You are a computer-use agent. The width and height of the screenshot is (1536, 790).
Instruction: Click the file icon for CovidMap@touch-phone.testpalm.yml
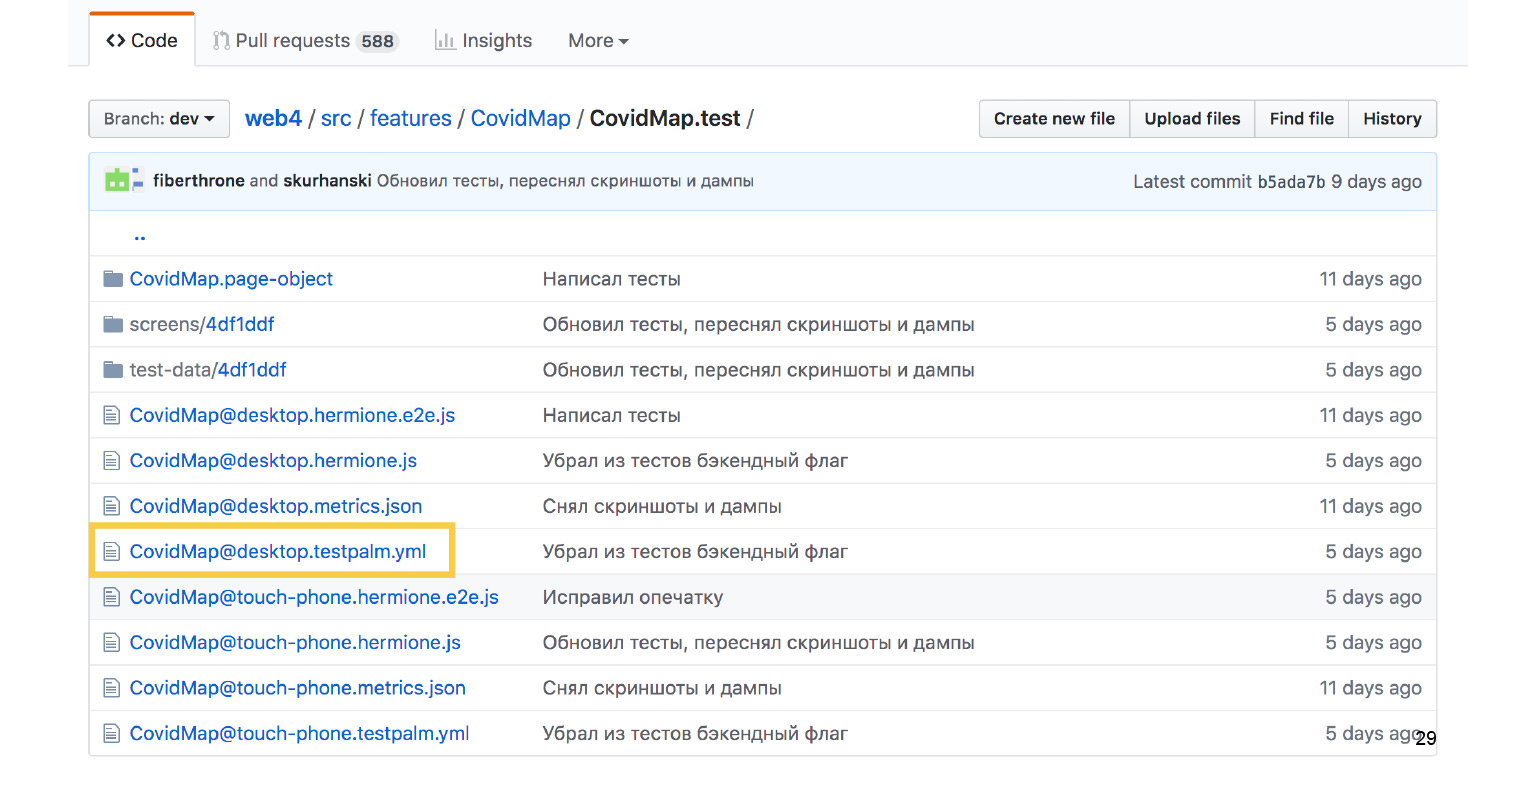(112, 733)
